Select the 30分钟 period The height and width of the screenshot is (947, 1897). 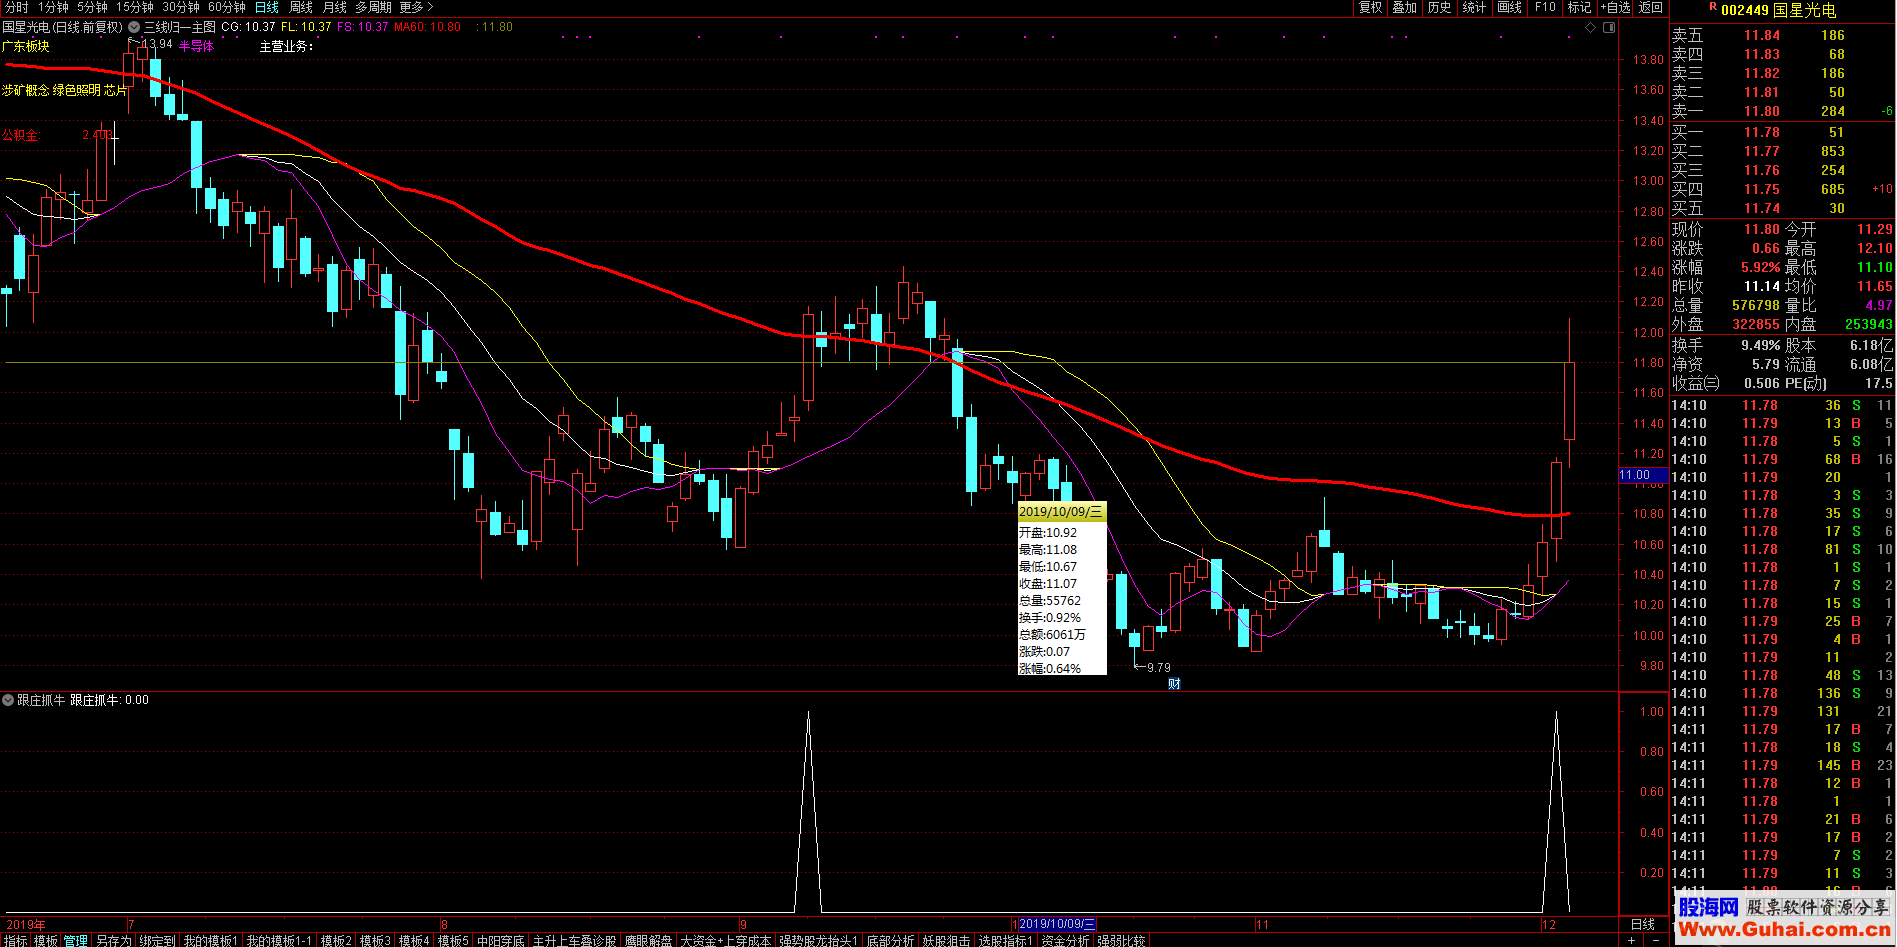click(181, 7)
